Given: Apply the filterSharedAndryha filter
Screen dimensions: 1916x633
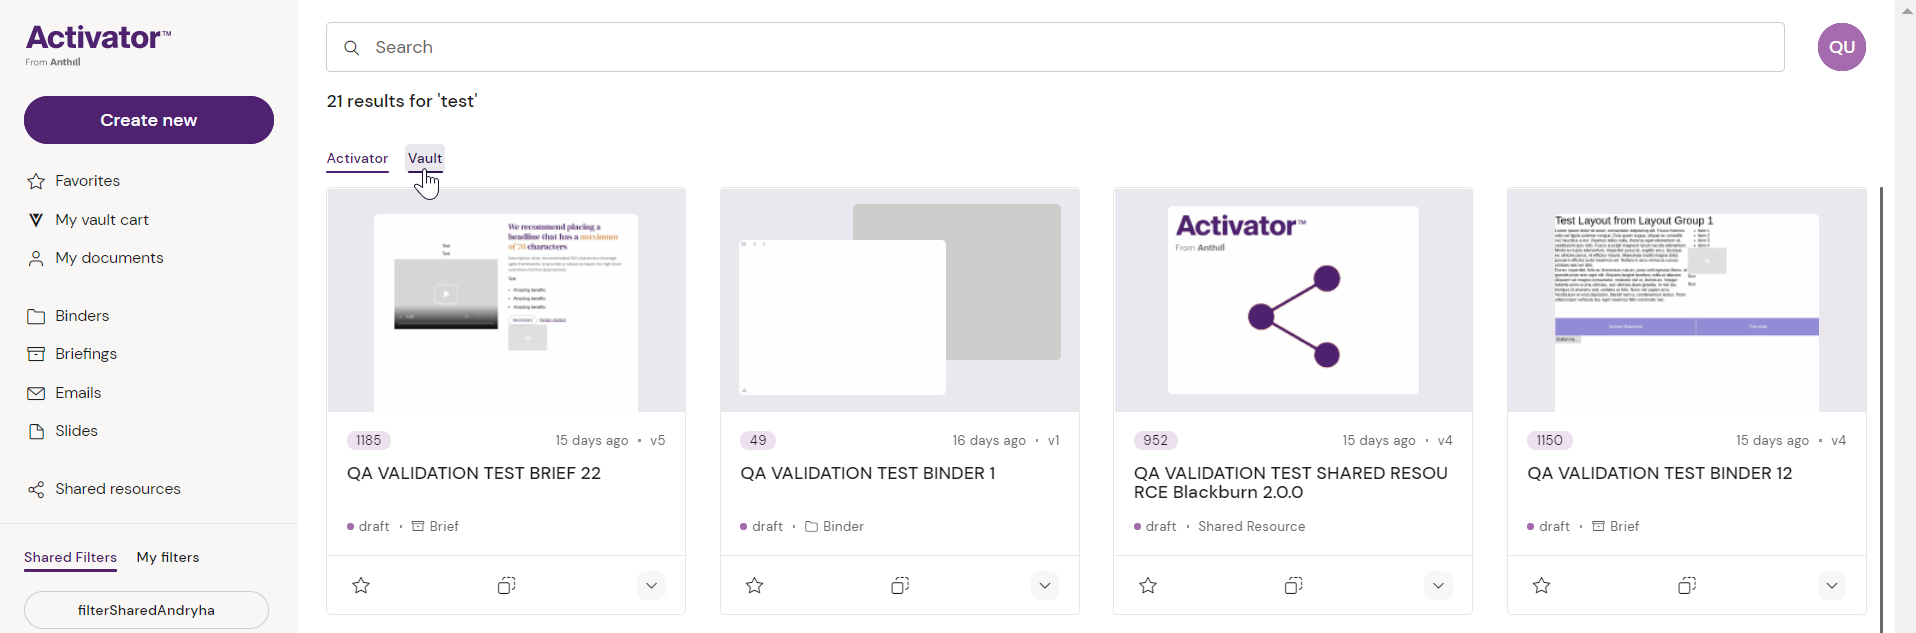Looking at the screenshot, I should [x=146, y=610].
